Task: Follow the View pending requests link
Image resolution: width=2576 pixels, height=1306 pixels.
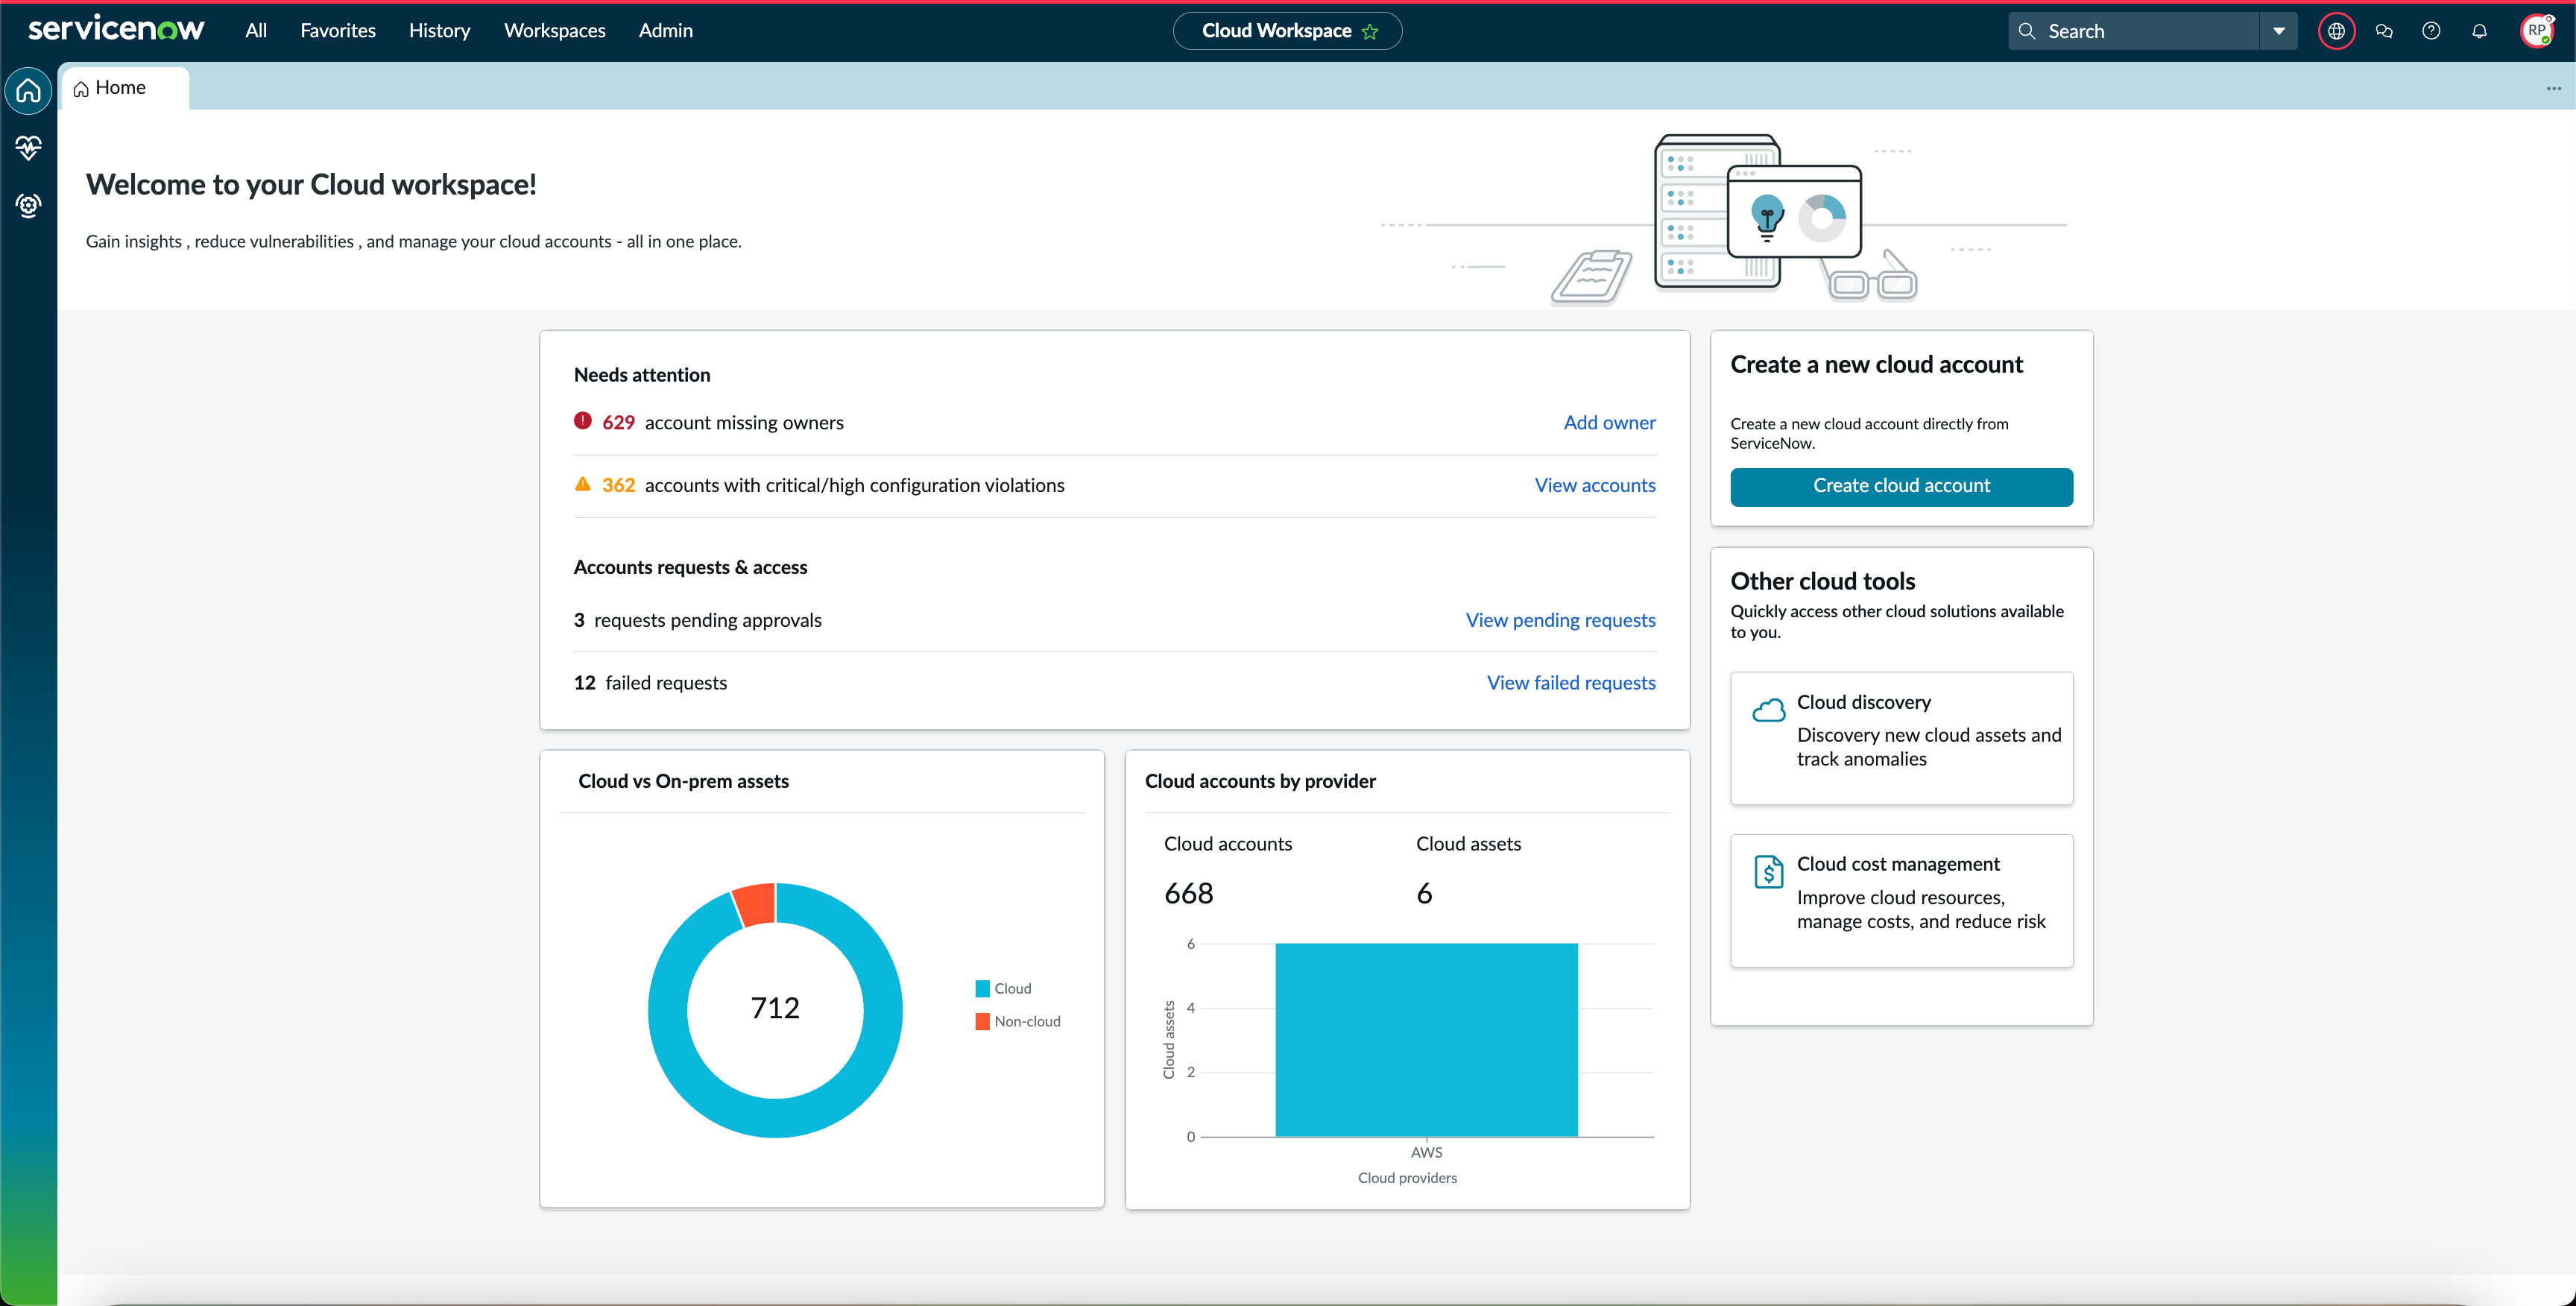Action: pyautogui.click(x=1560, y=620)
